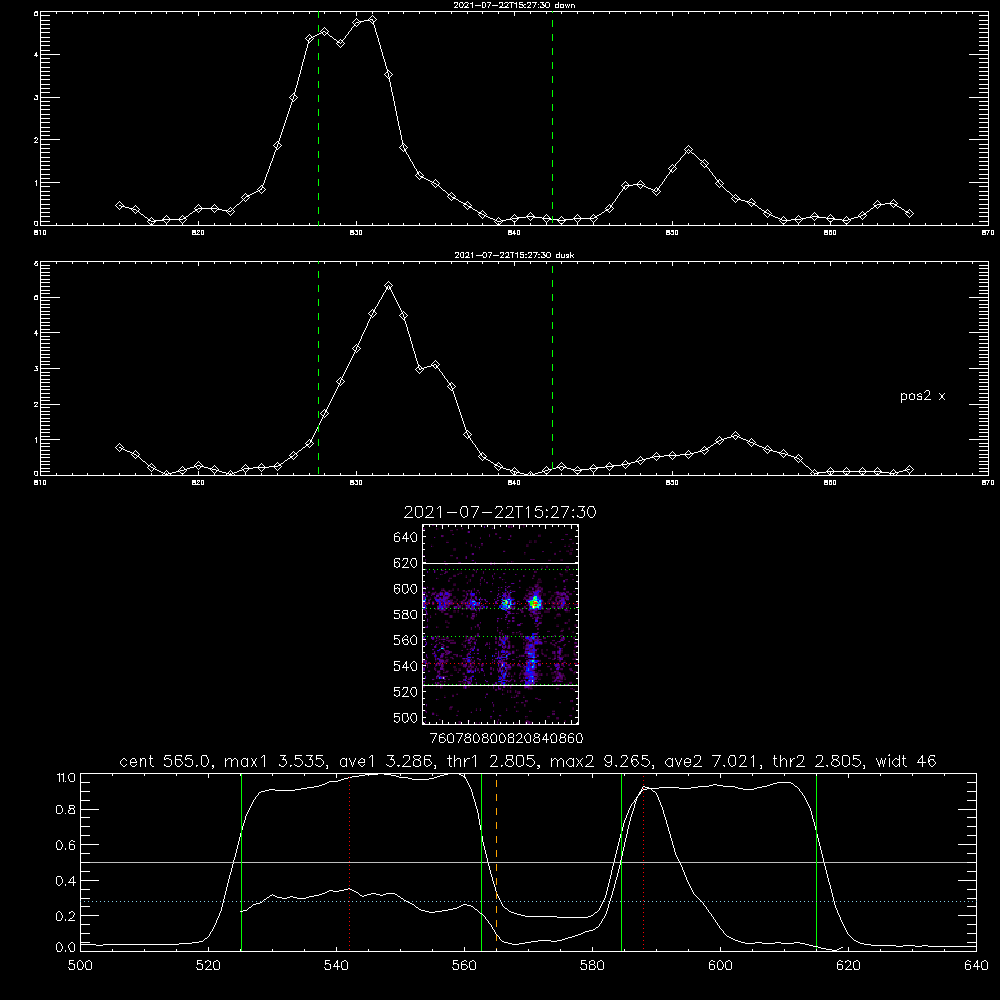Click the 0.0 y-axis label of bottom plot

click(66, 948)
